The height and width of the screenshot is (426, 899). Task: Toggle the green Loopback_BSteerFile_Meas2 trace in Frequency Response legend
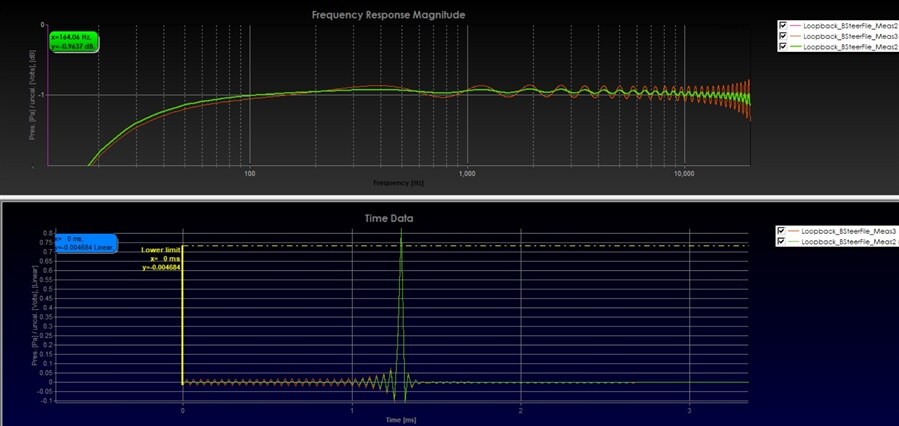pos(783,47)
